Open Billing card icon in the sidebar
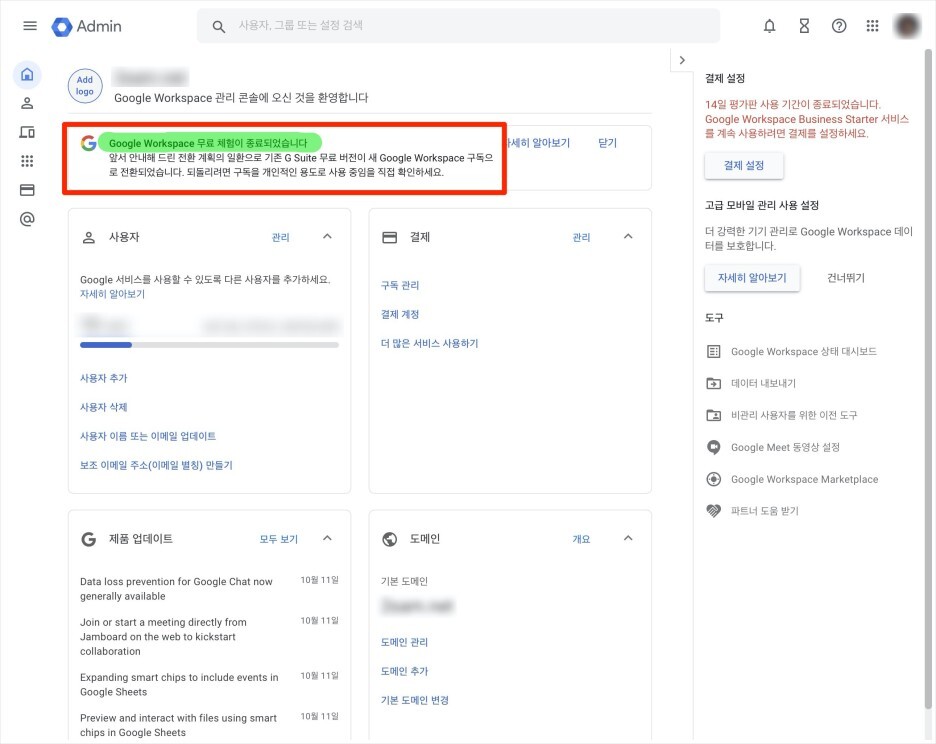Viewport: 936px width, 744px height. click(x=27, y=190)
